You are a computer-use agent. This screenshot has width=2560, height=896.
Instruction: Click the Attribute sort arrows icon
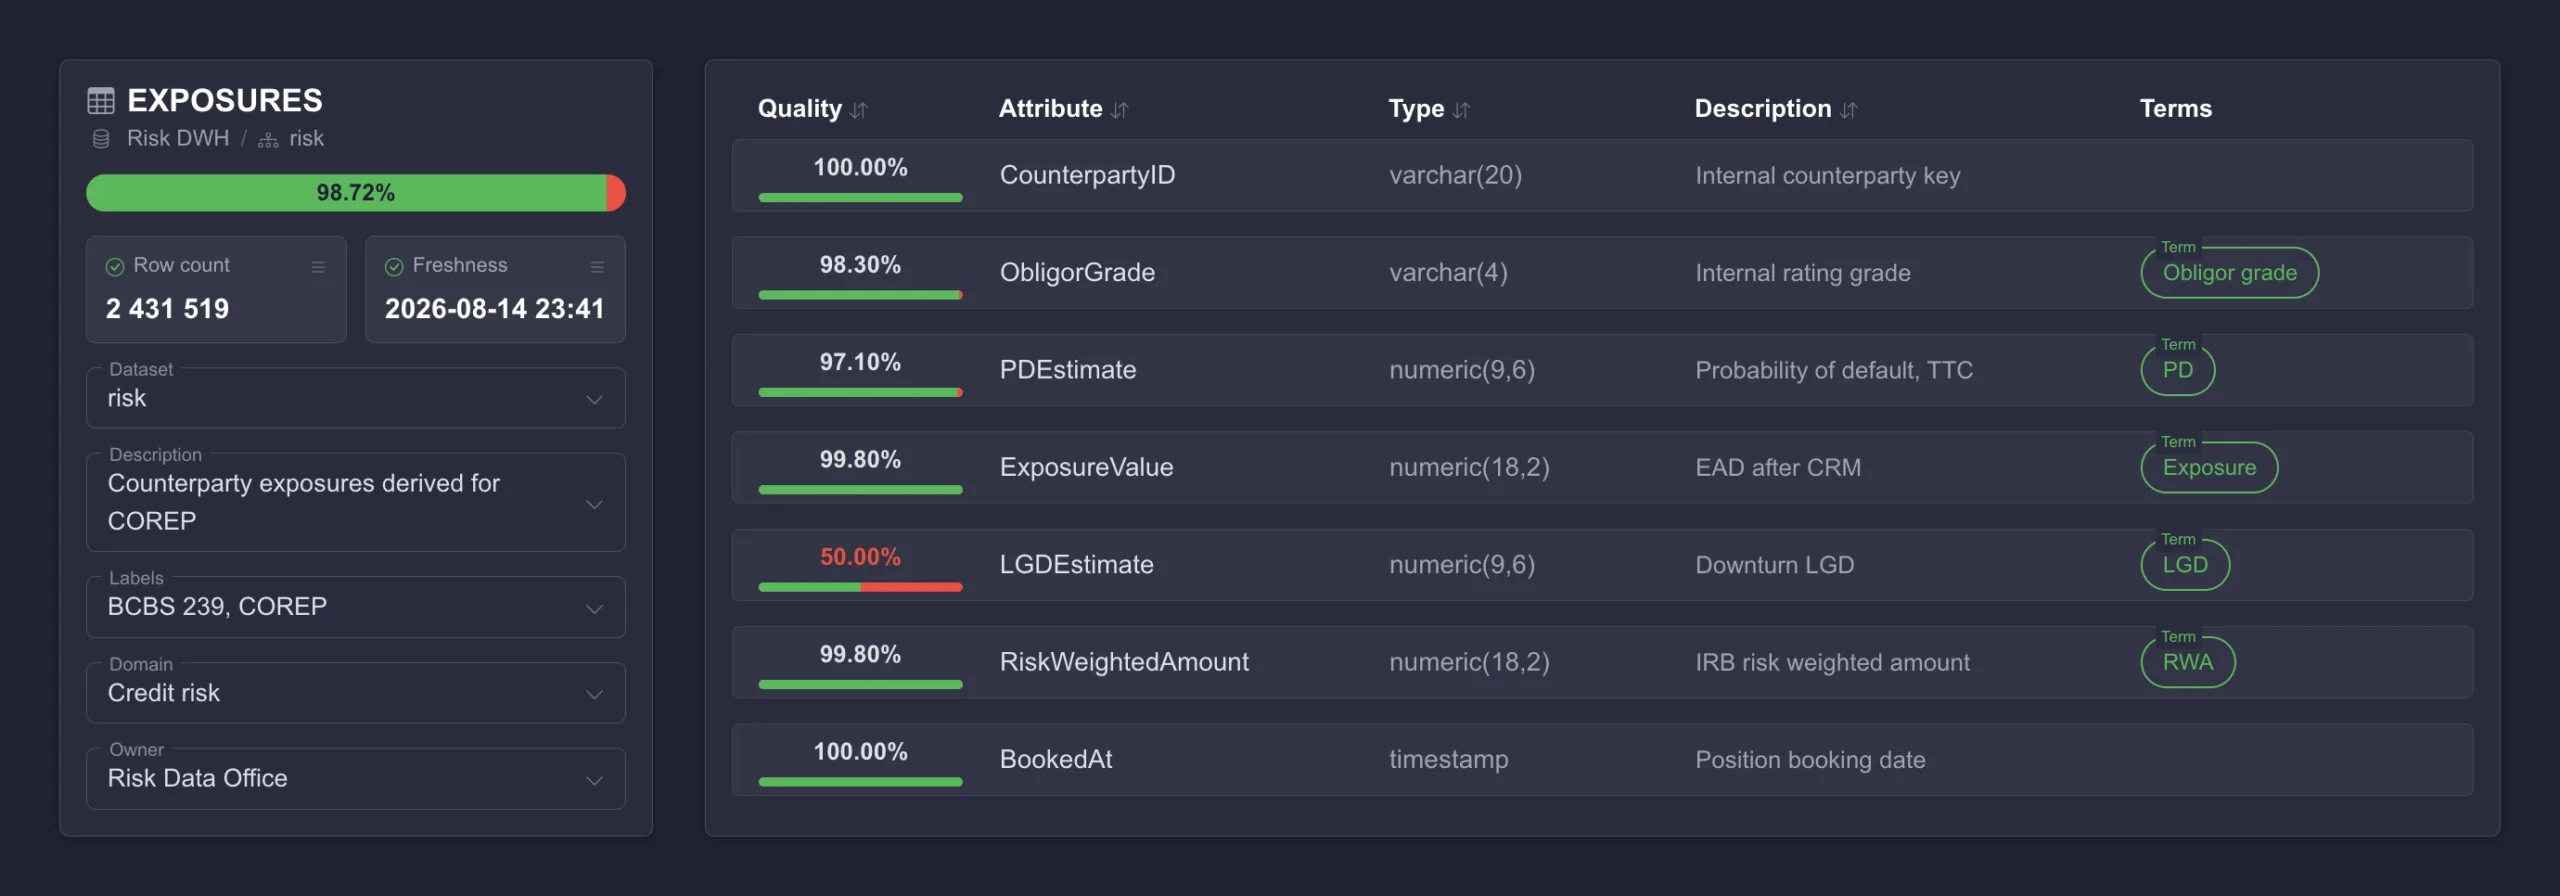tap(1119, 110)
